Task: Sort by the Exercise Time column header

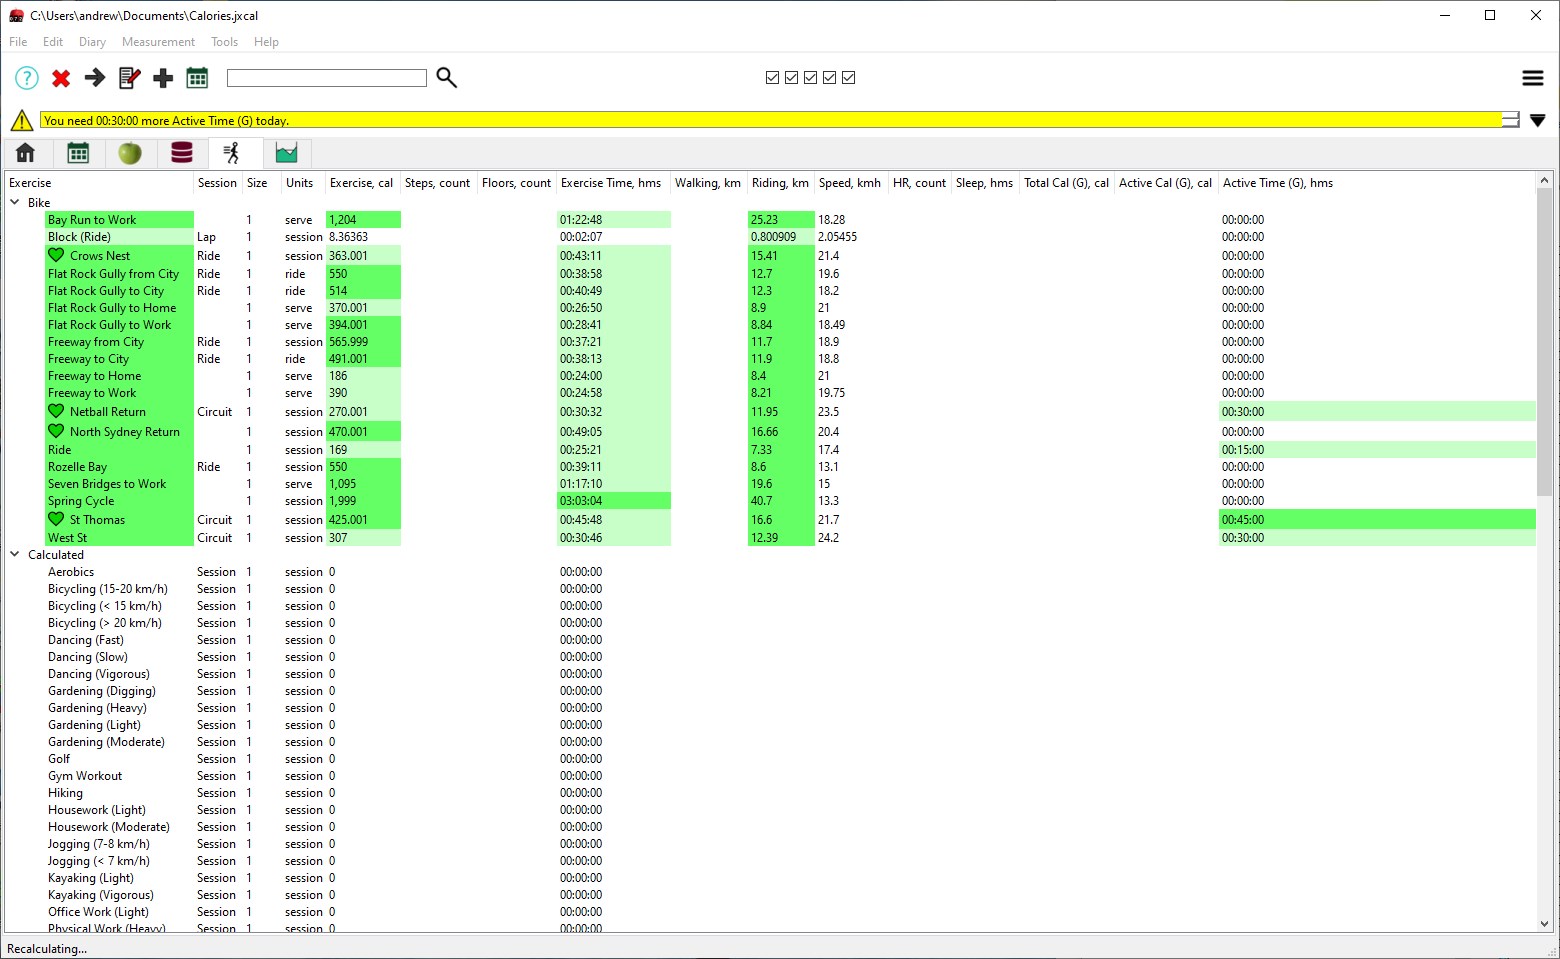Action: point(611,183)
